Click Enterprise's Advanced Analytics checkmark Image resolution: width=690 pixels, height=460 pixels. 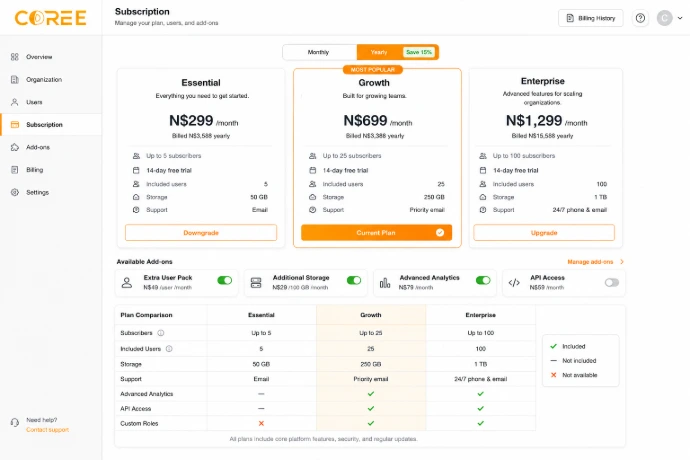pos(481,394)
